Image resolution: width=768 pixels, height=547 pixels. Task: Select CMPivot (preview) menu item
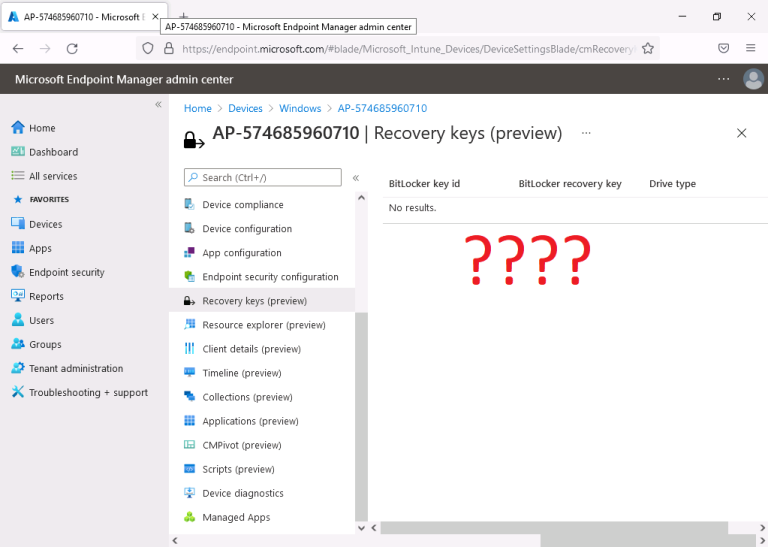click(241, 445)
